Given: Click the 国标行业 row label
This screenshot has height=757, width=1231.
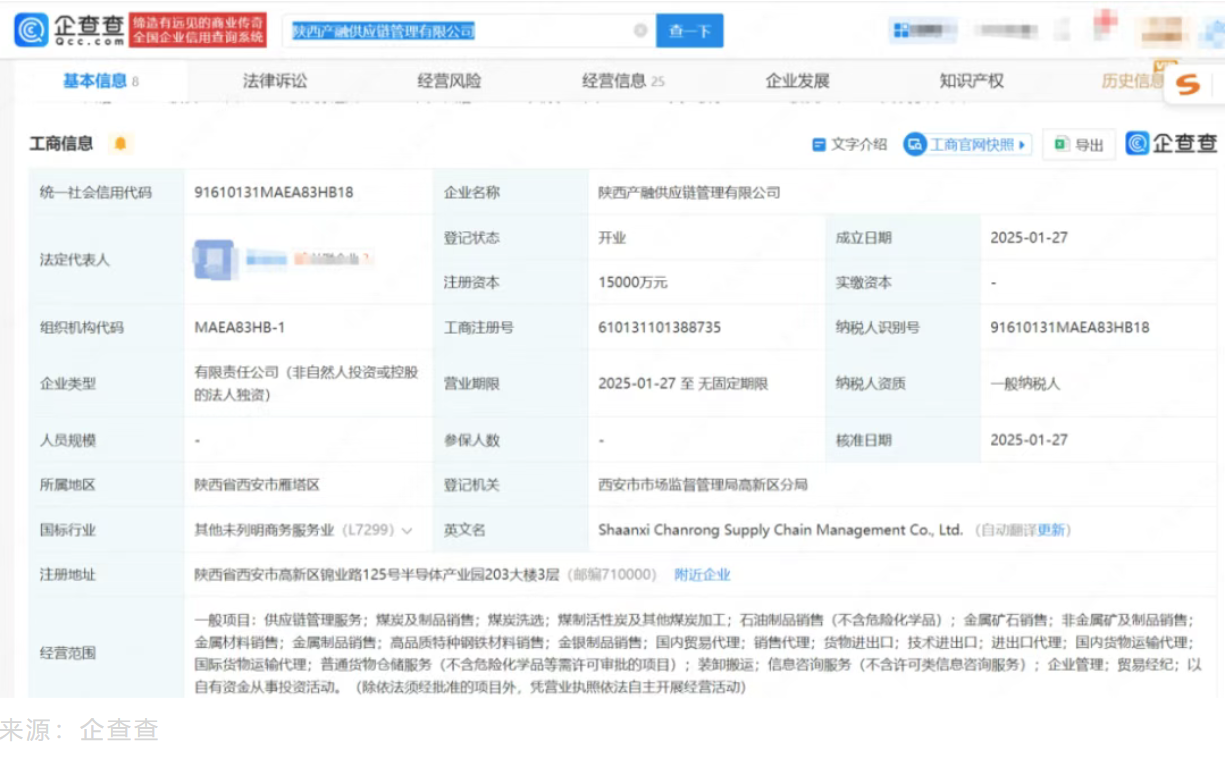Looking at the screenshot, I should coord(68,530).
